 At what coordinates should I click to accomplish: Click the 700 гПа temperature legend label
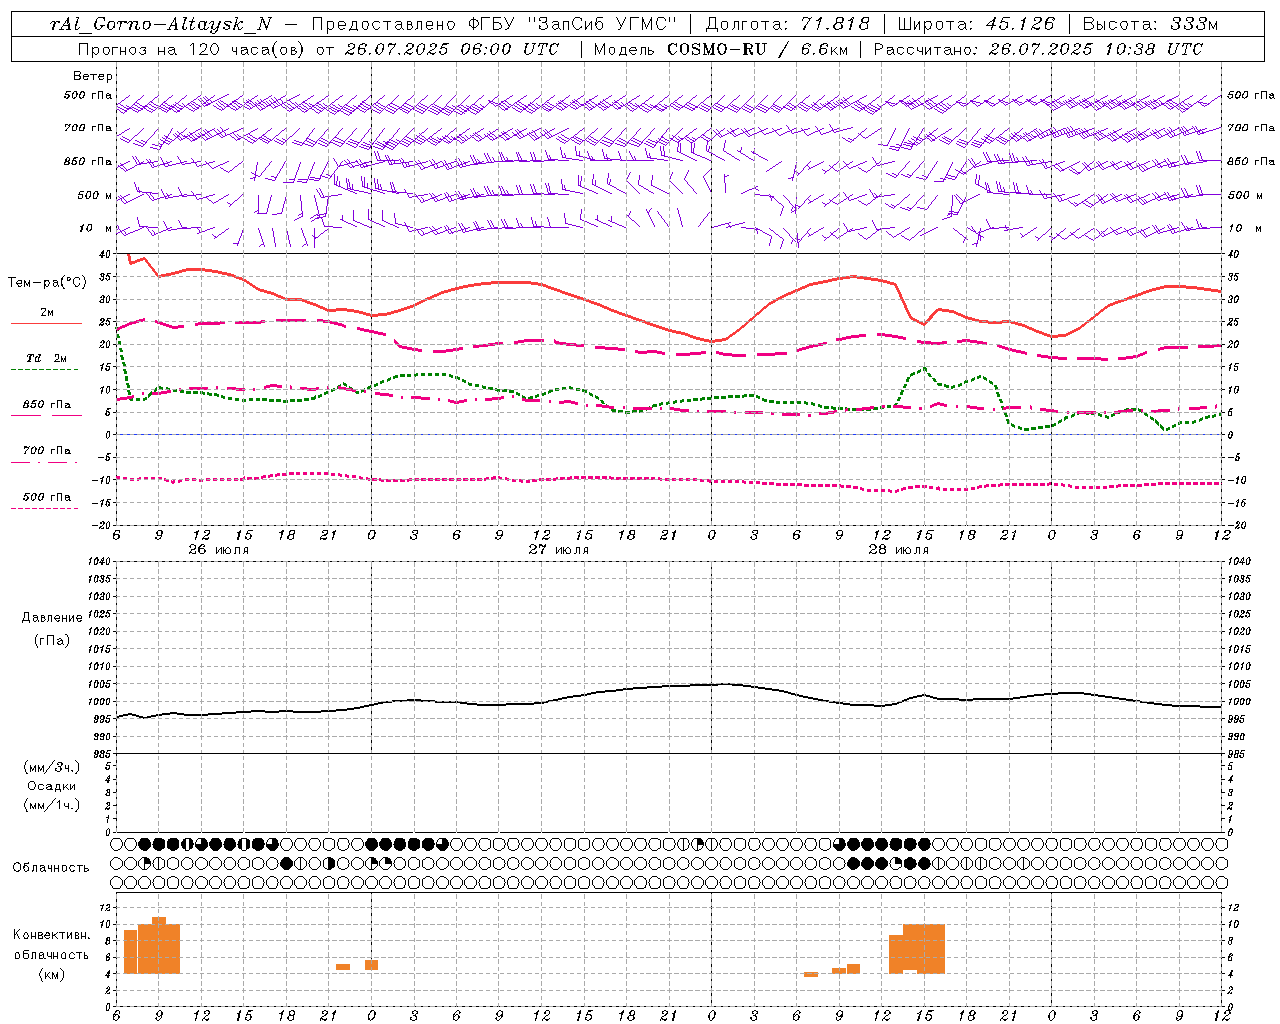pos(46,451)
